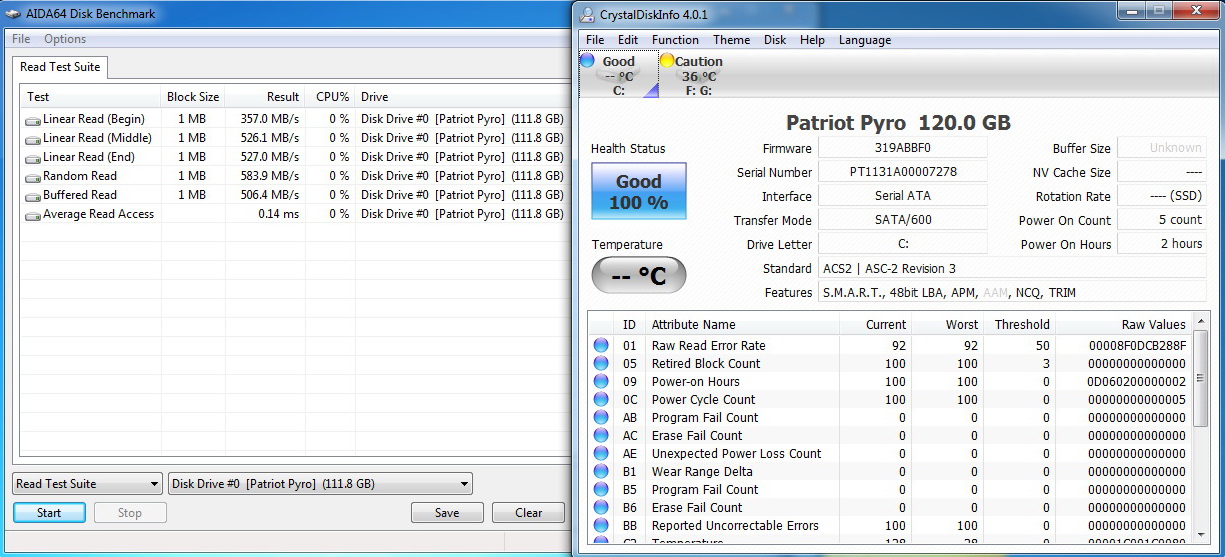Open the Help menu in CrystalDiskInfo
This screenshot has width=1225, height=557.
pyautogui.click(x=812, y=40)
